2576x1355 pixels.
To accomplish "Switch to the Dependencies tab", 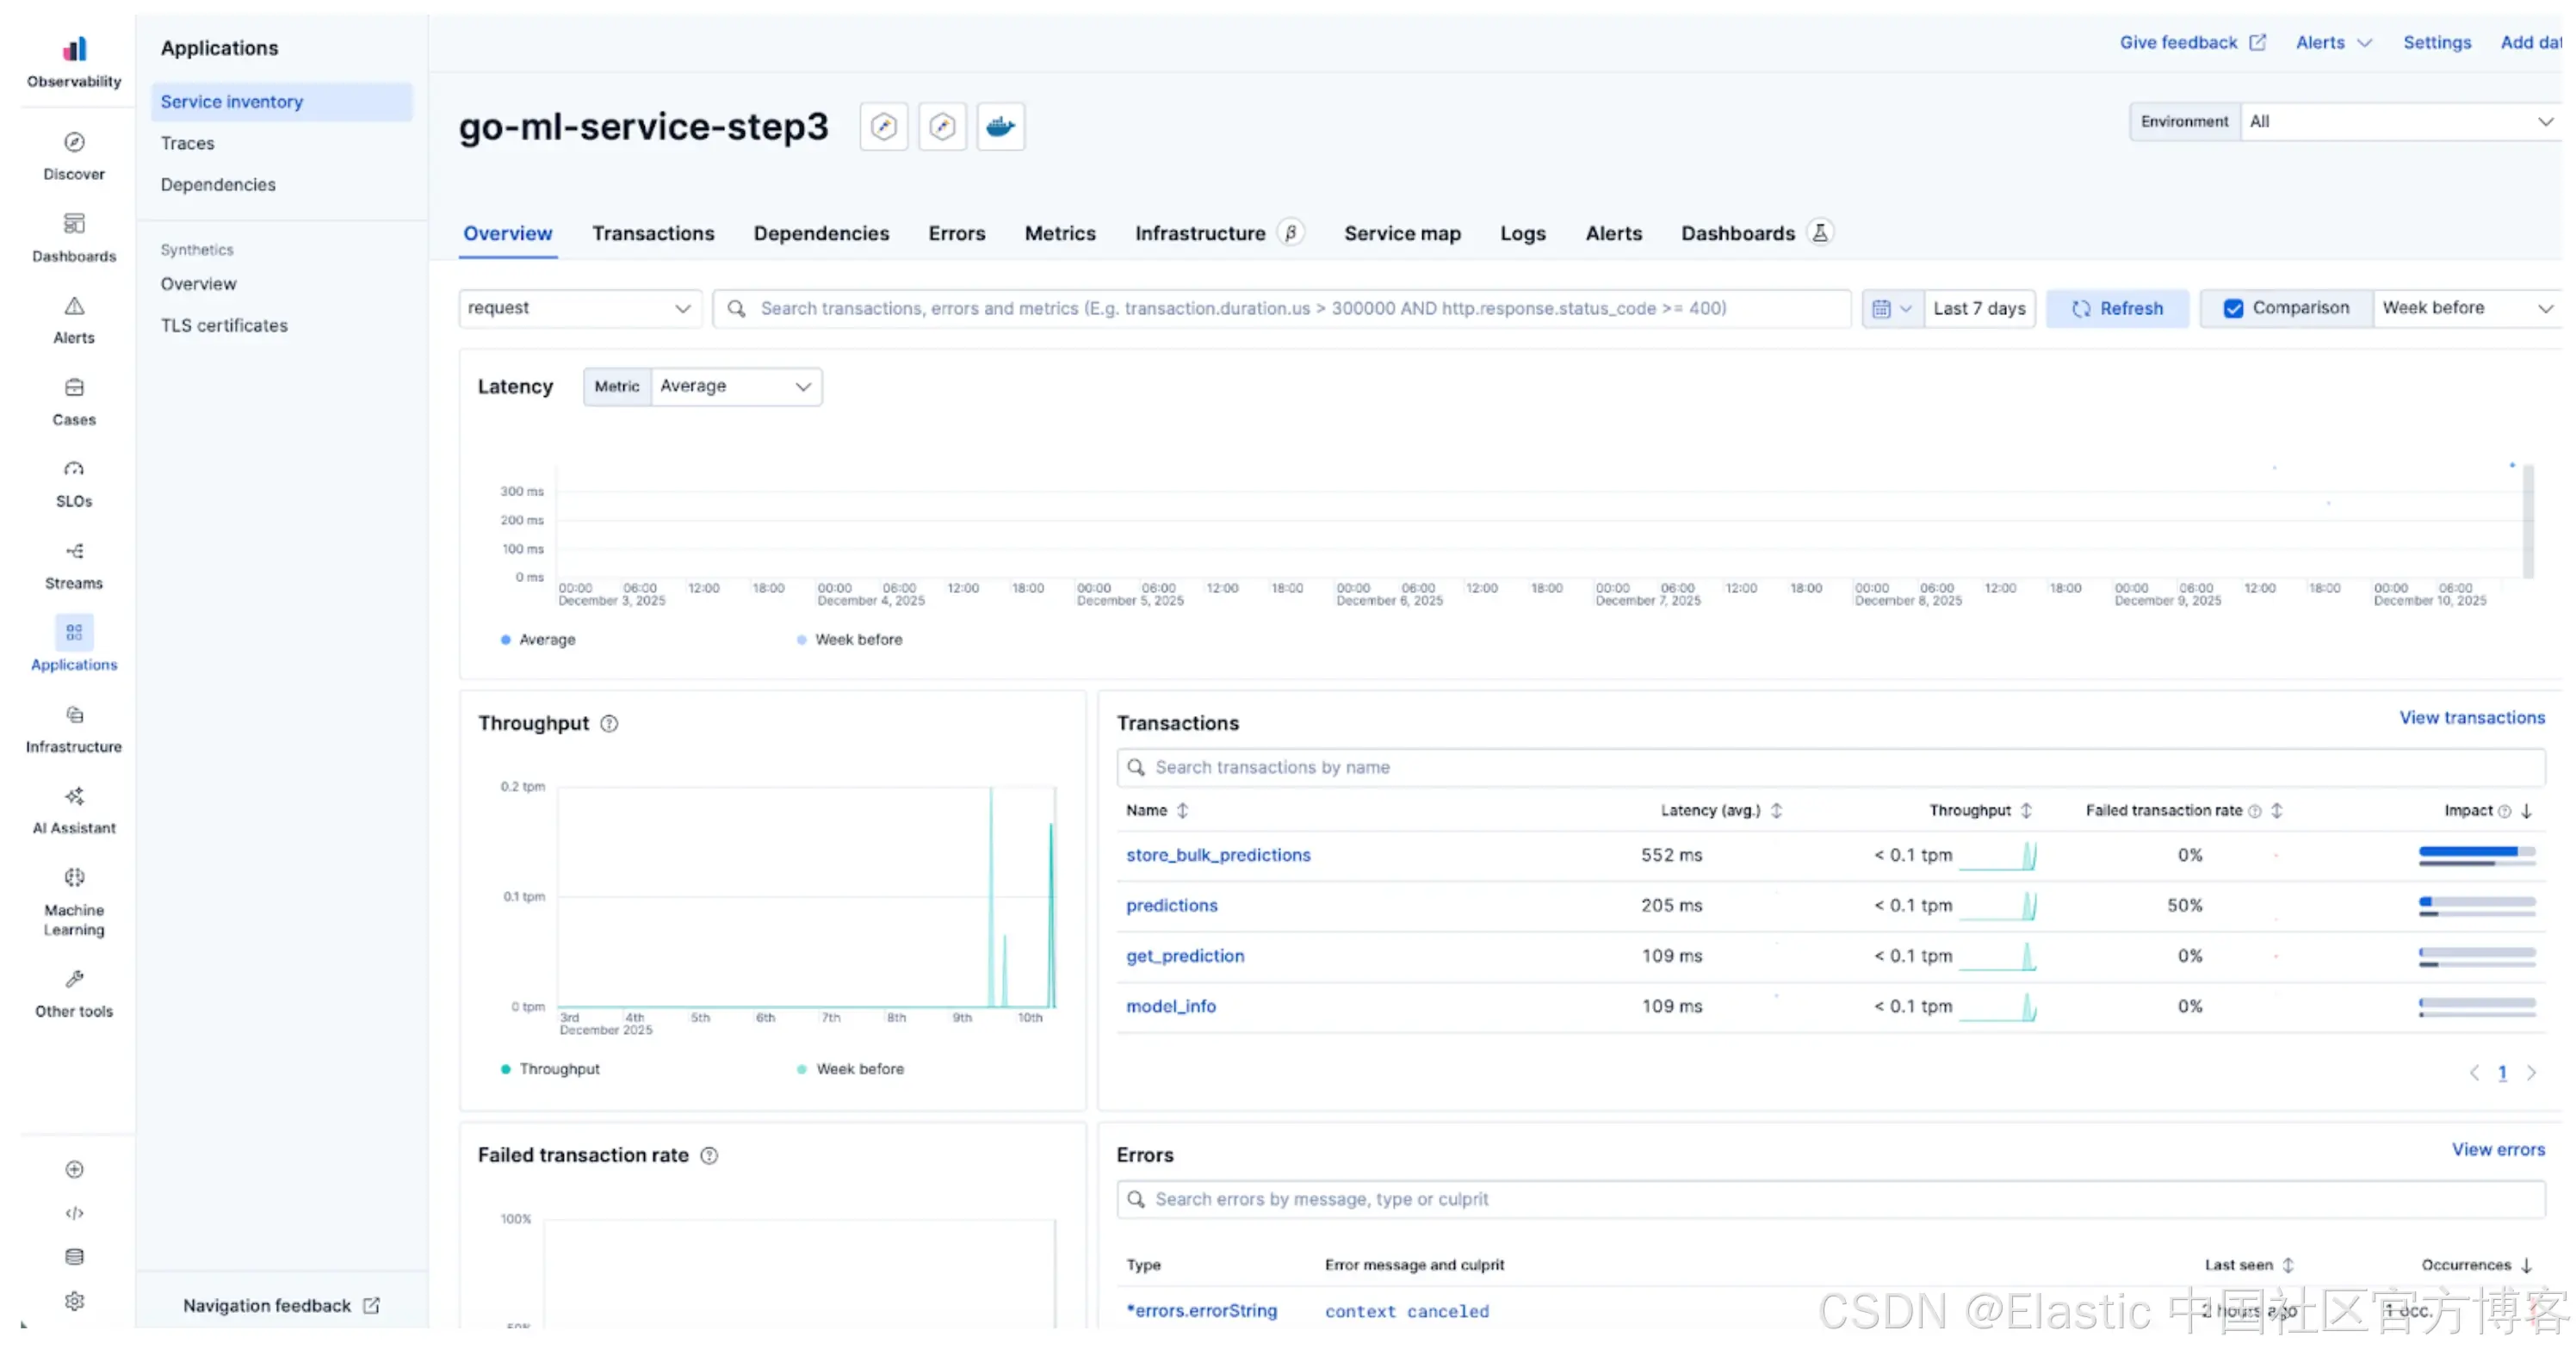I will (821, 234).
